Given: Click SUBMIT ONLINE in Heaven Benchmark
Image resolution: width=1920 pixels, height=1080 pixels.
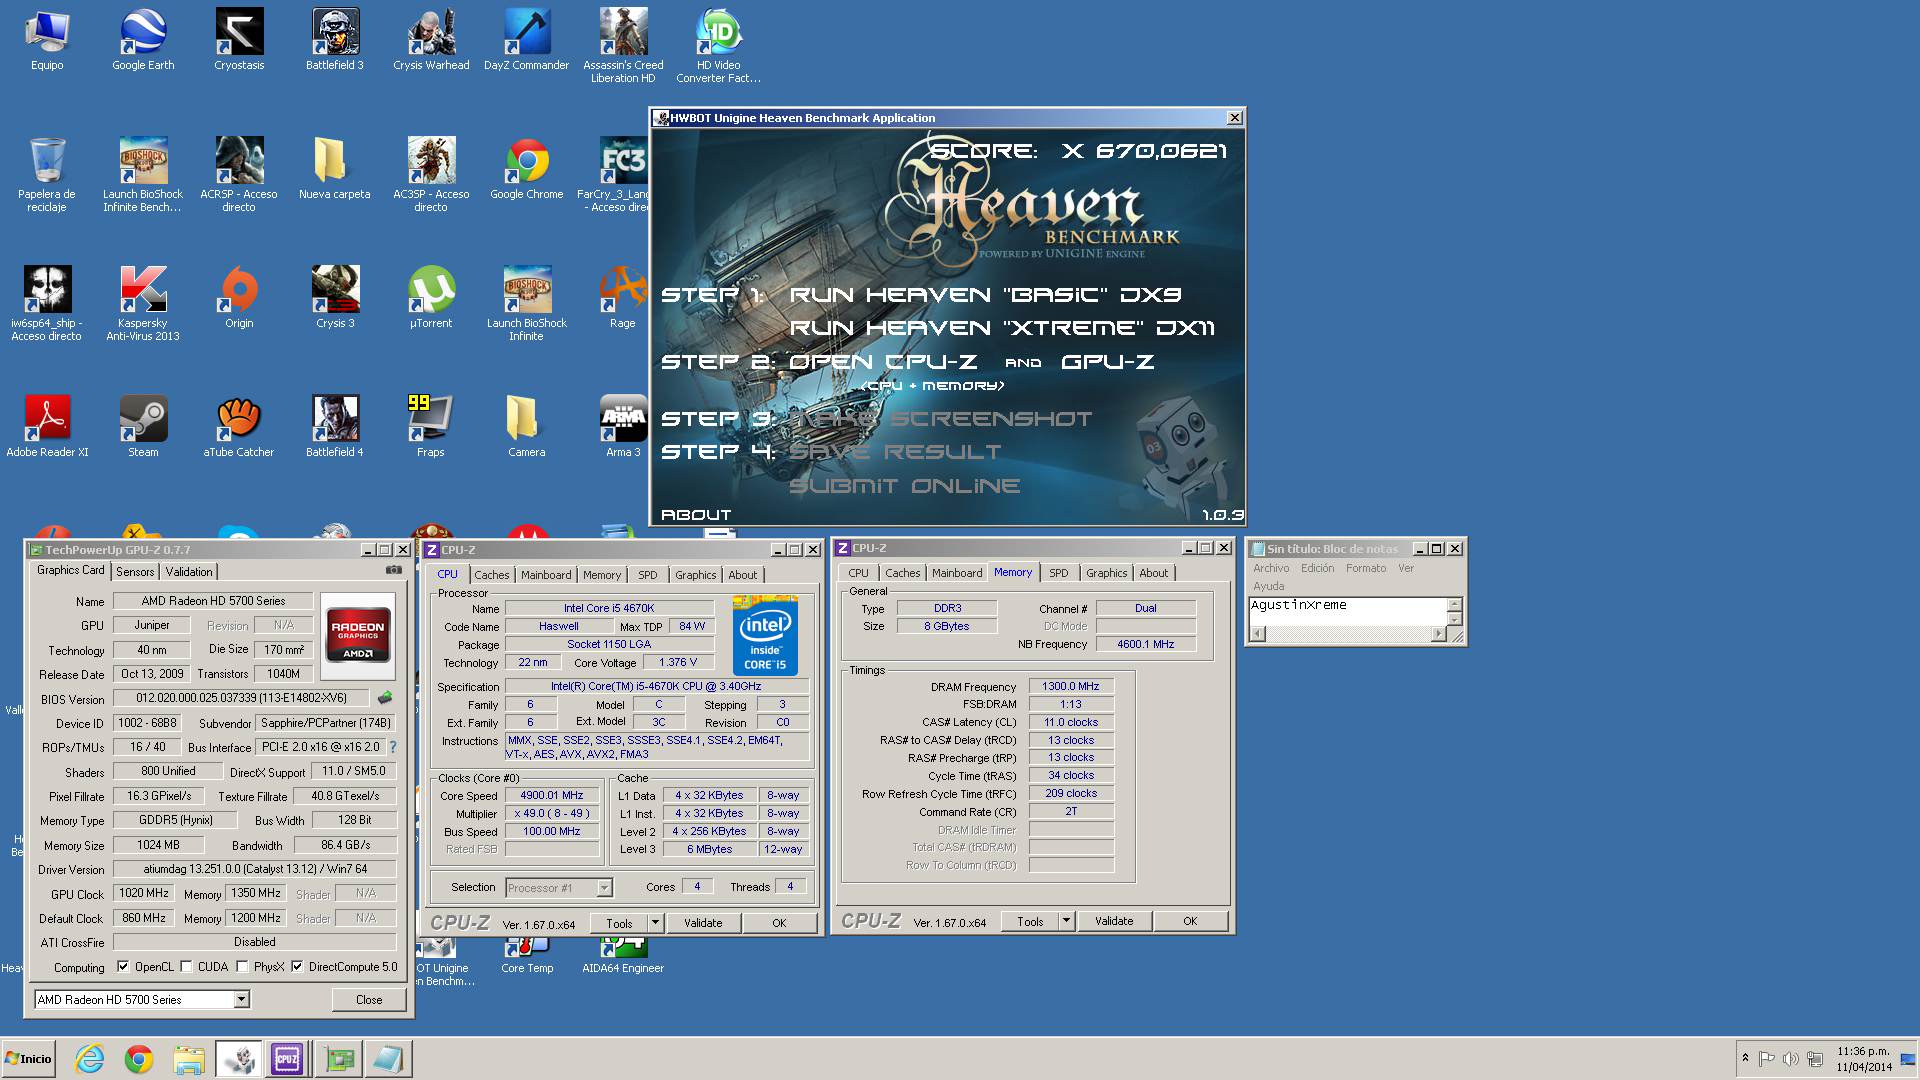Looking at the screenshot, I should pos(905,486).
